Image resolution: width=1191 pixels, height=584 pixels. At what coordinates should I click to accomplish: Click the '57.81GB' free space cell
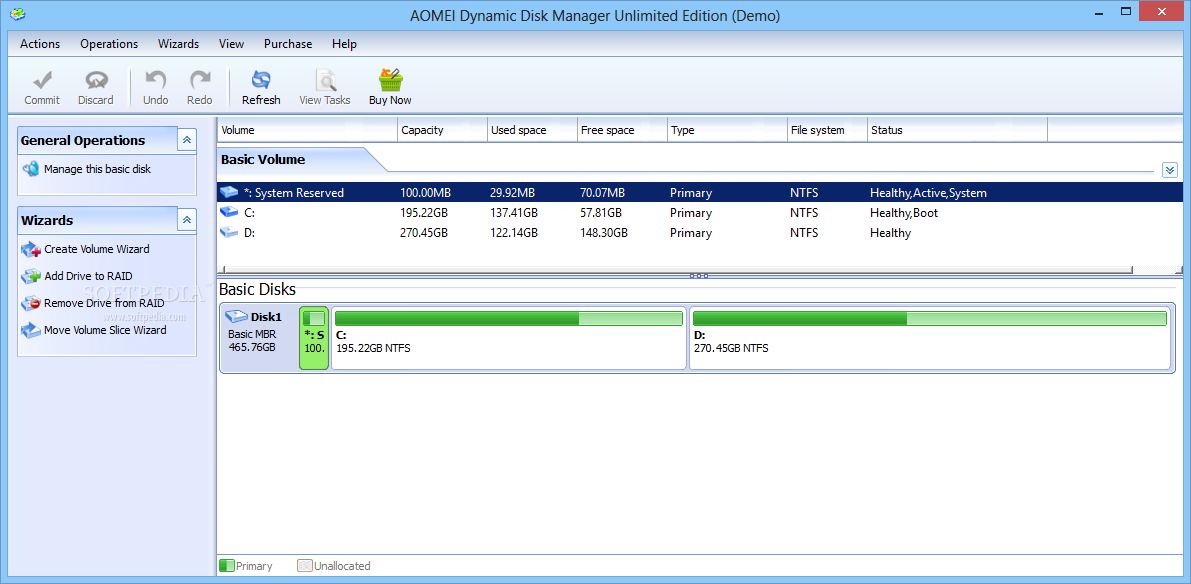click(x=601, y=213)
